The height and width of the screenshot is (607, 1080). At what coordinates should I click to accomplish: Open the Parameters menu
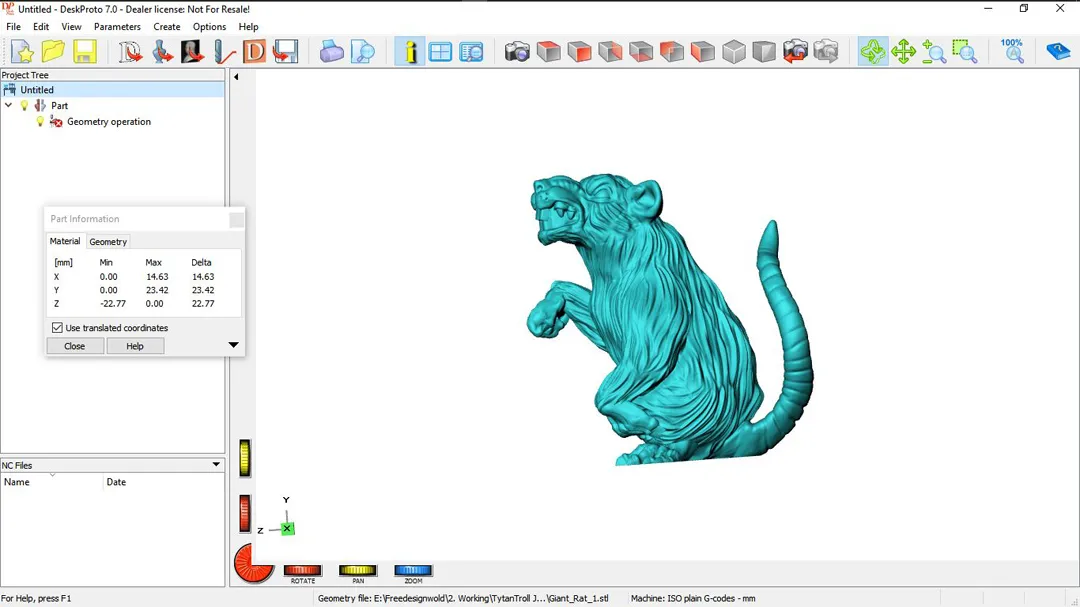(117, 27)
